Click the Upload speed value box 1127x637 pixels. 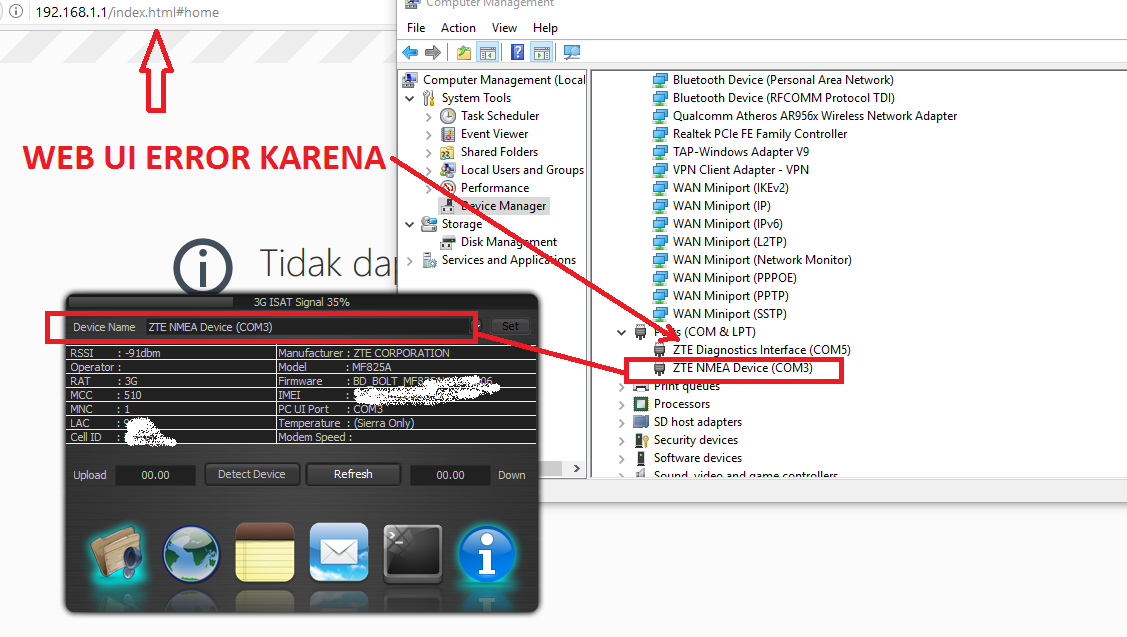click(x=155, y=475)
